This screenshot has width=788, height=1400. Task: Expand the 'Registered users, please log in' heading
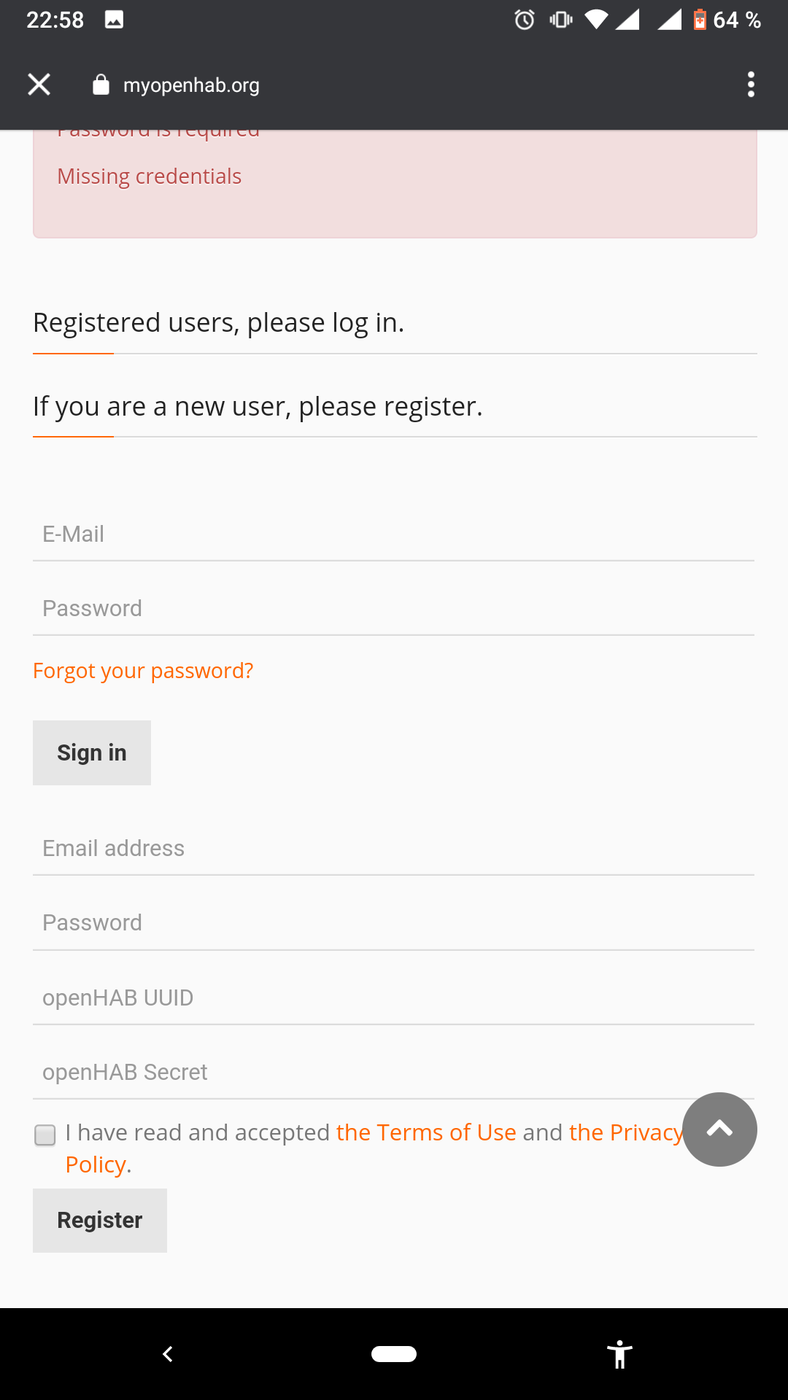pyautogui.click(x=218, y=323)
